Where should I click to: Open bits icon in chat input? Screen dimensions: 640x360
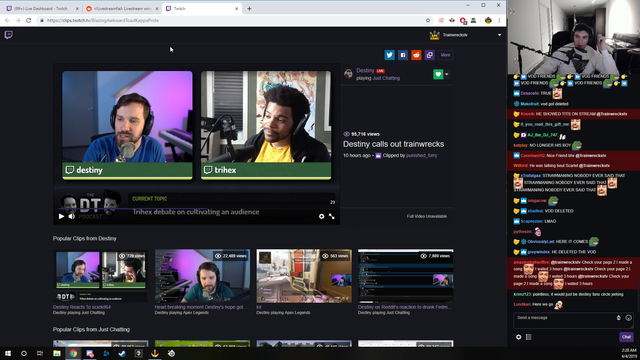pos(618,318)
